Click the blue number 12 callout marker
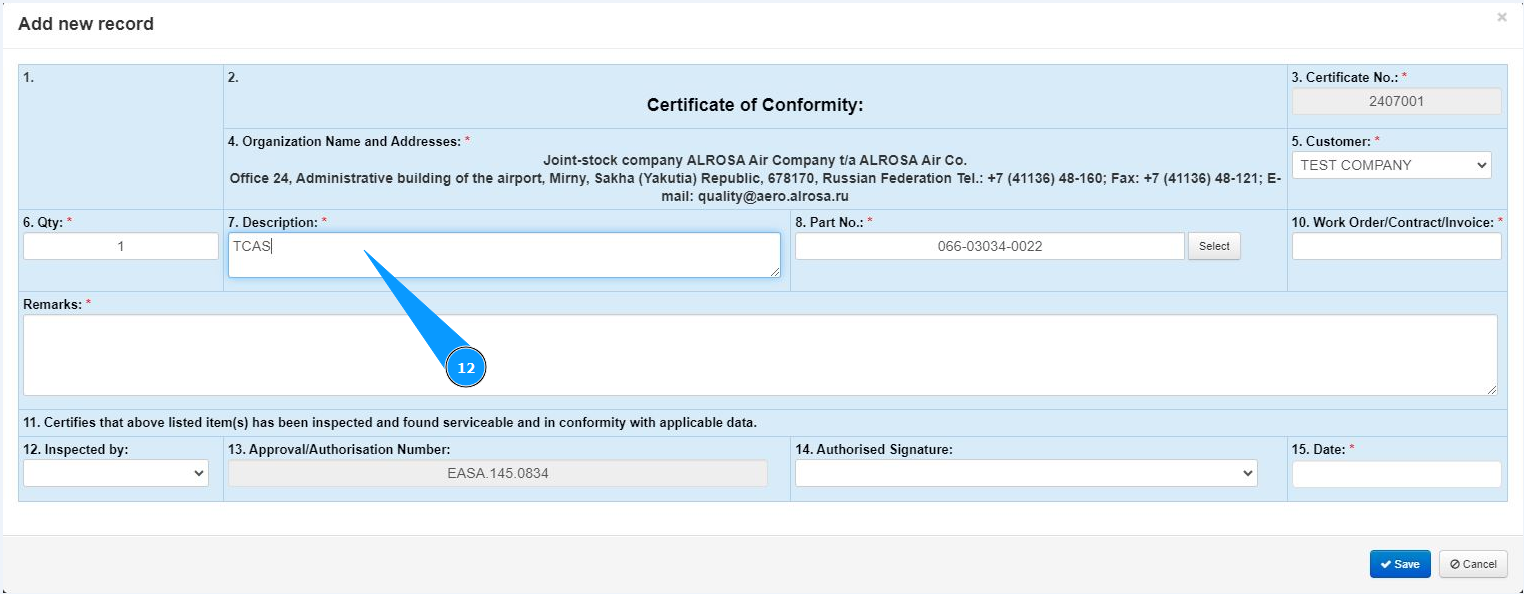 (466, 368)
